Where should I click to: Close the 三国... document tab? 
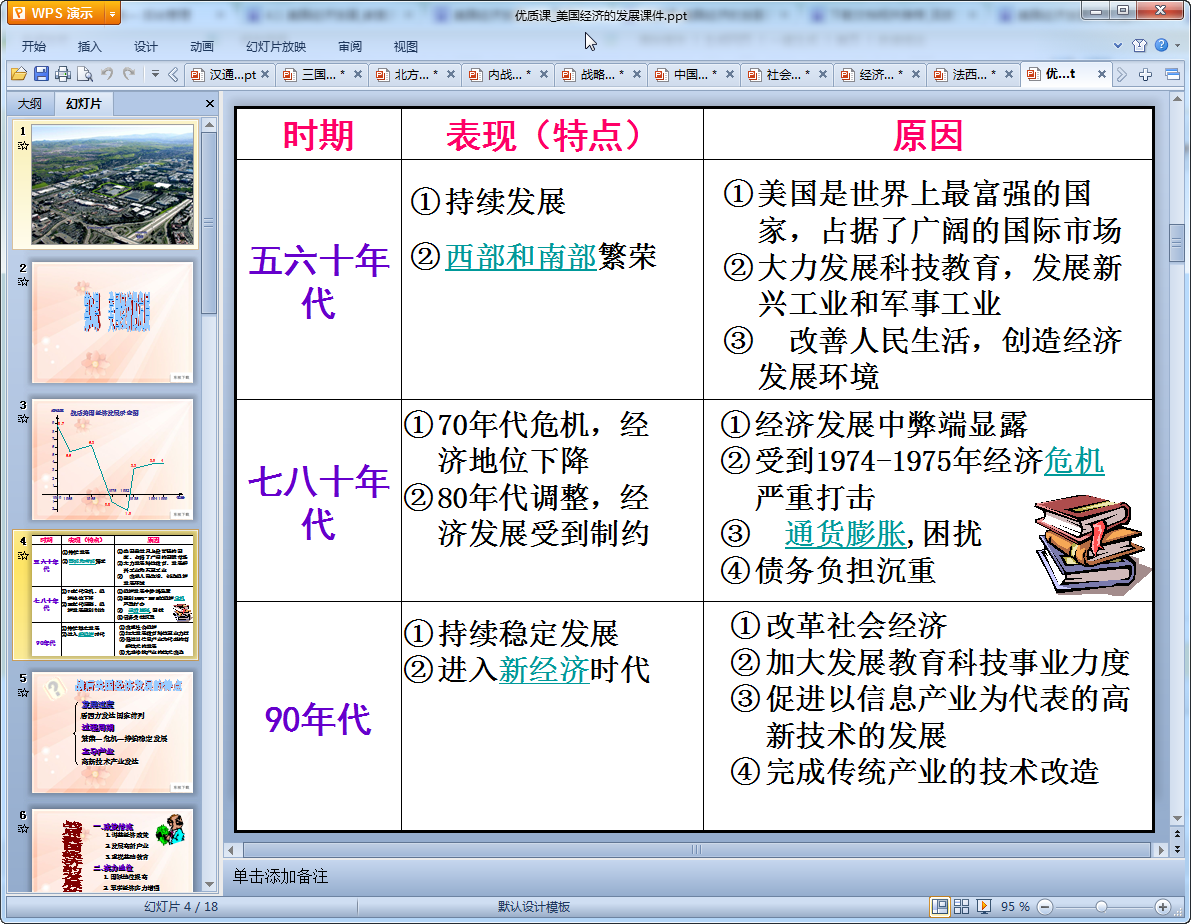tap(358, 74)
